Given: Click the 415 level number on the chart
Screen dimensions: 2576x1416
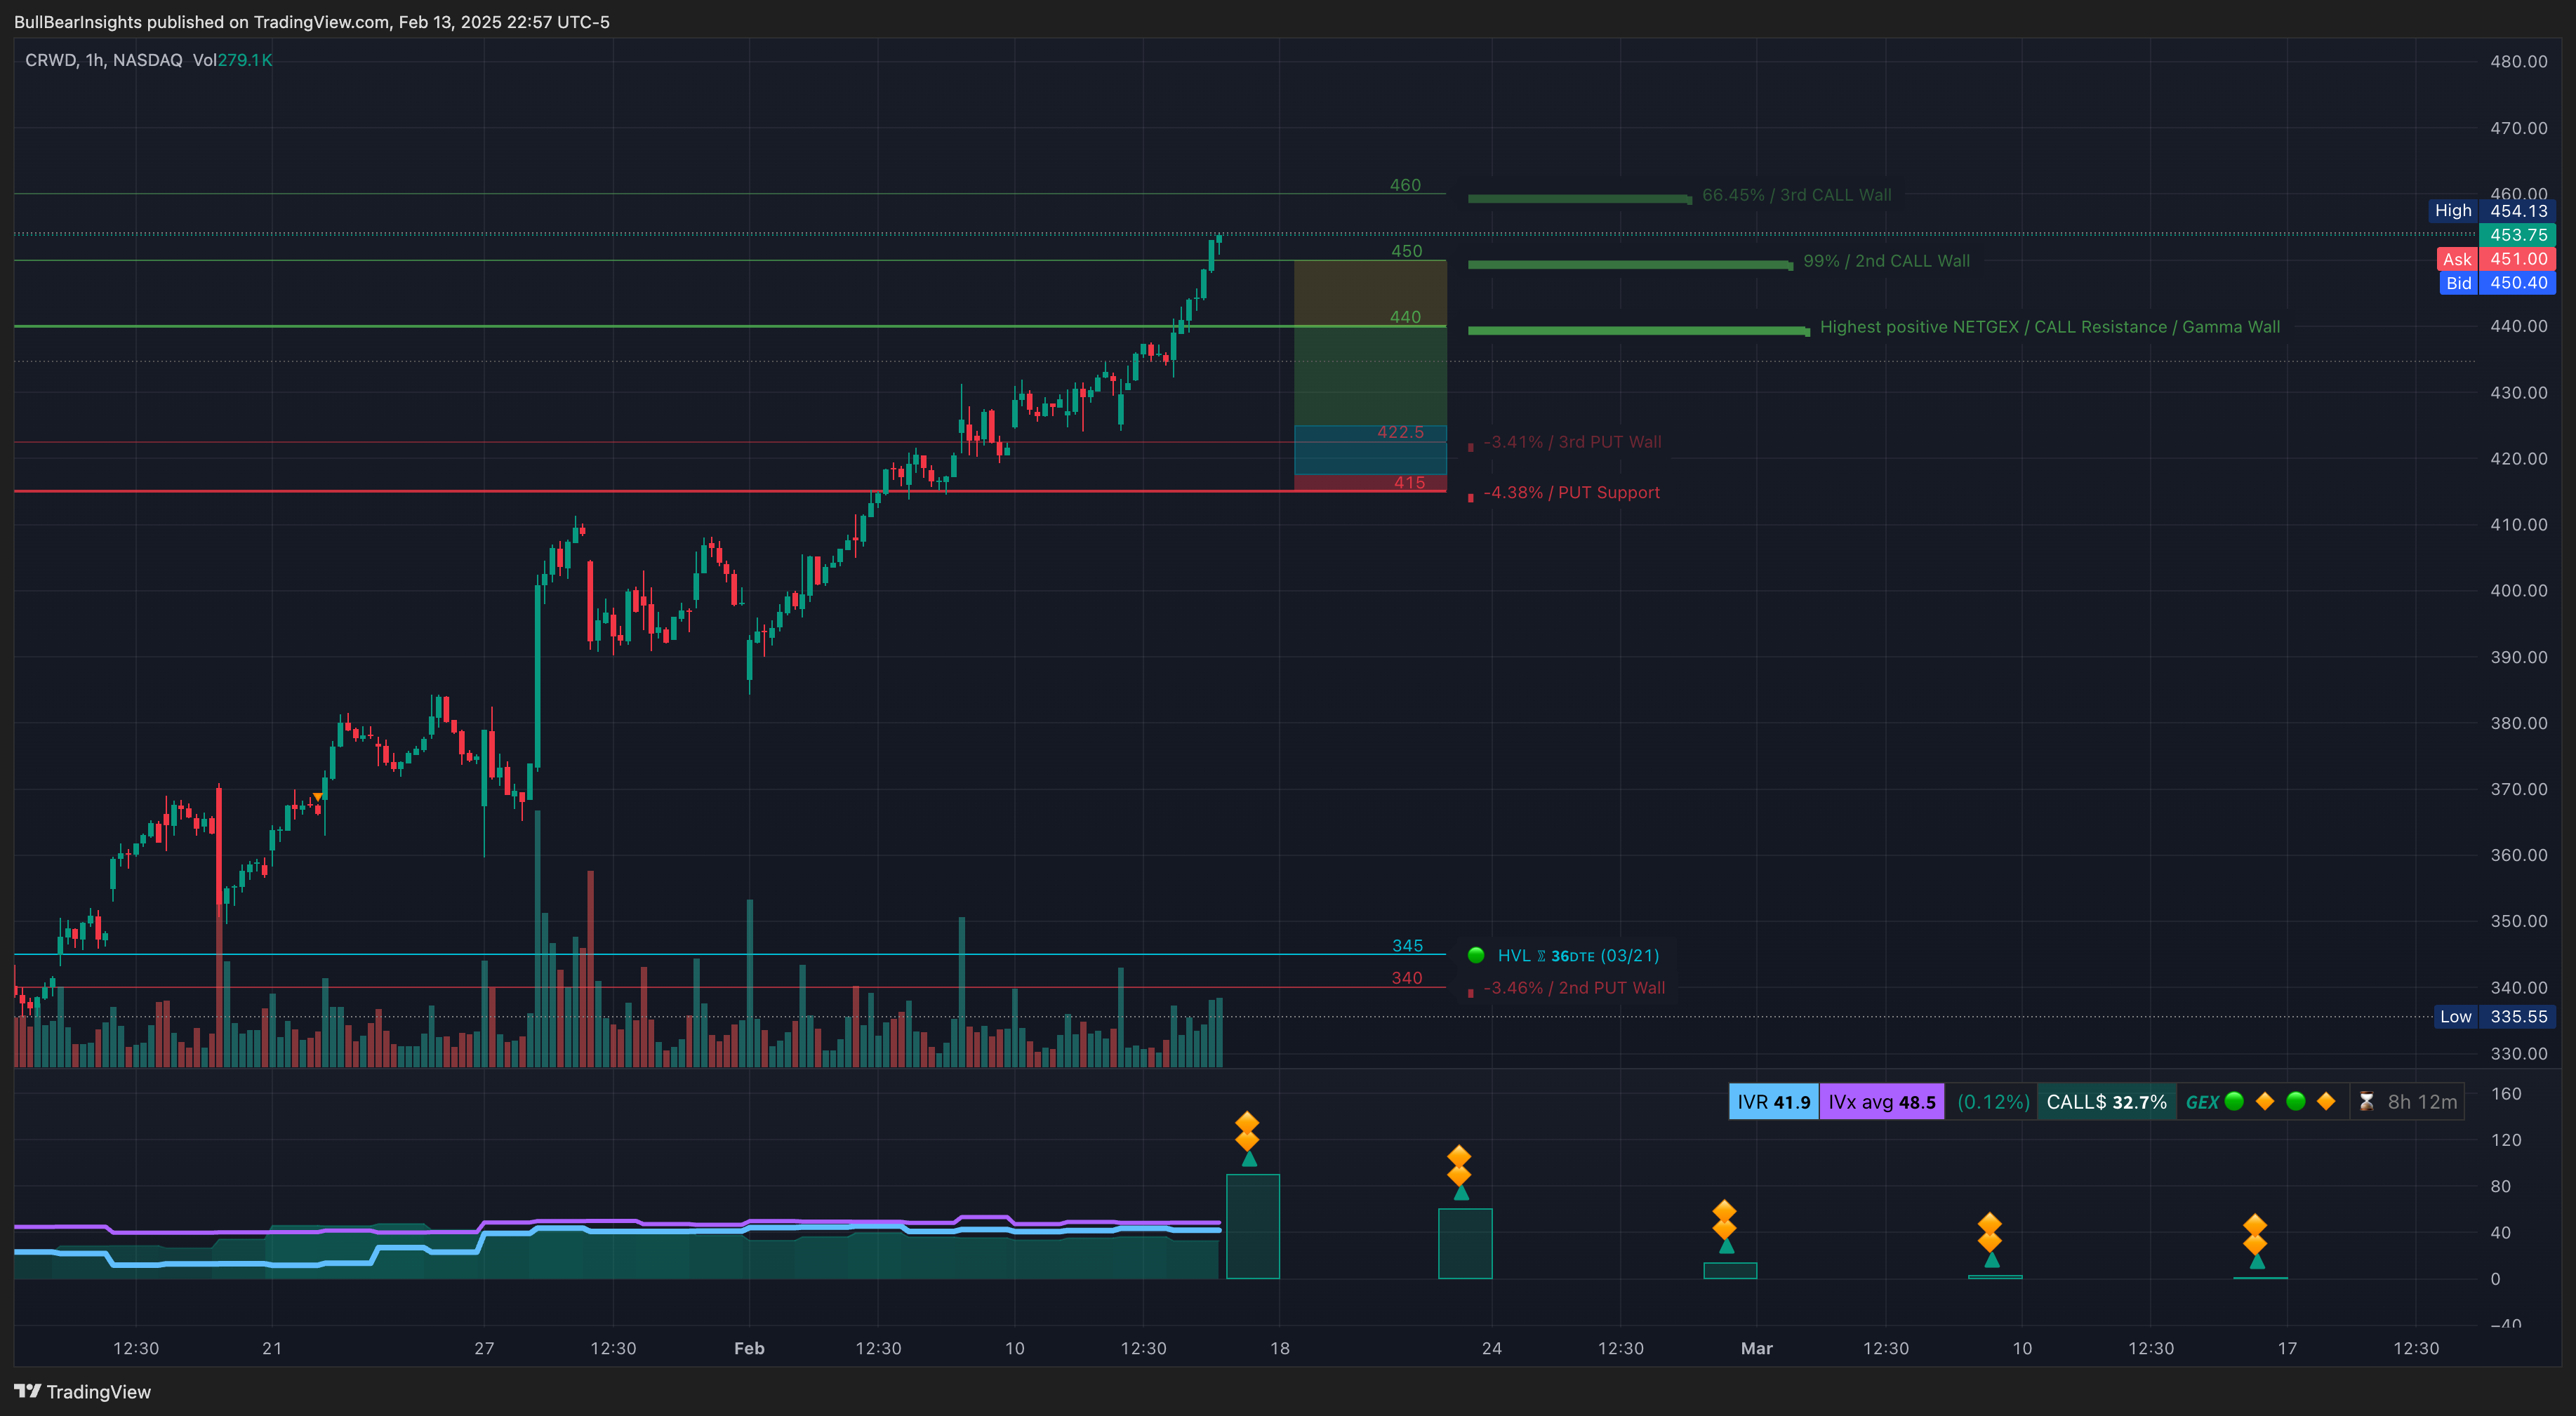Looking at the screenshot, I should pyautogui.click(x=1409, y=482).
